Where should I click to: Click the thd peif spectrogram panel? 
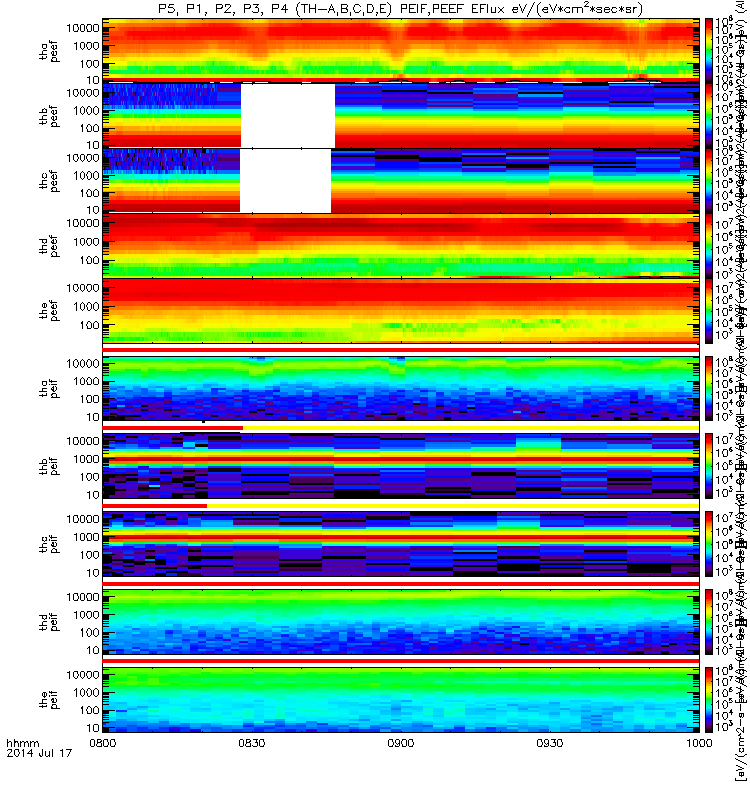401,622
